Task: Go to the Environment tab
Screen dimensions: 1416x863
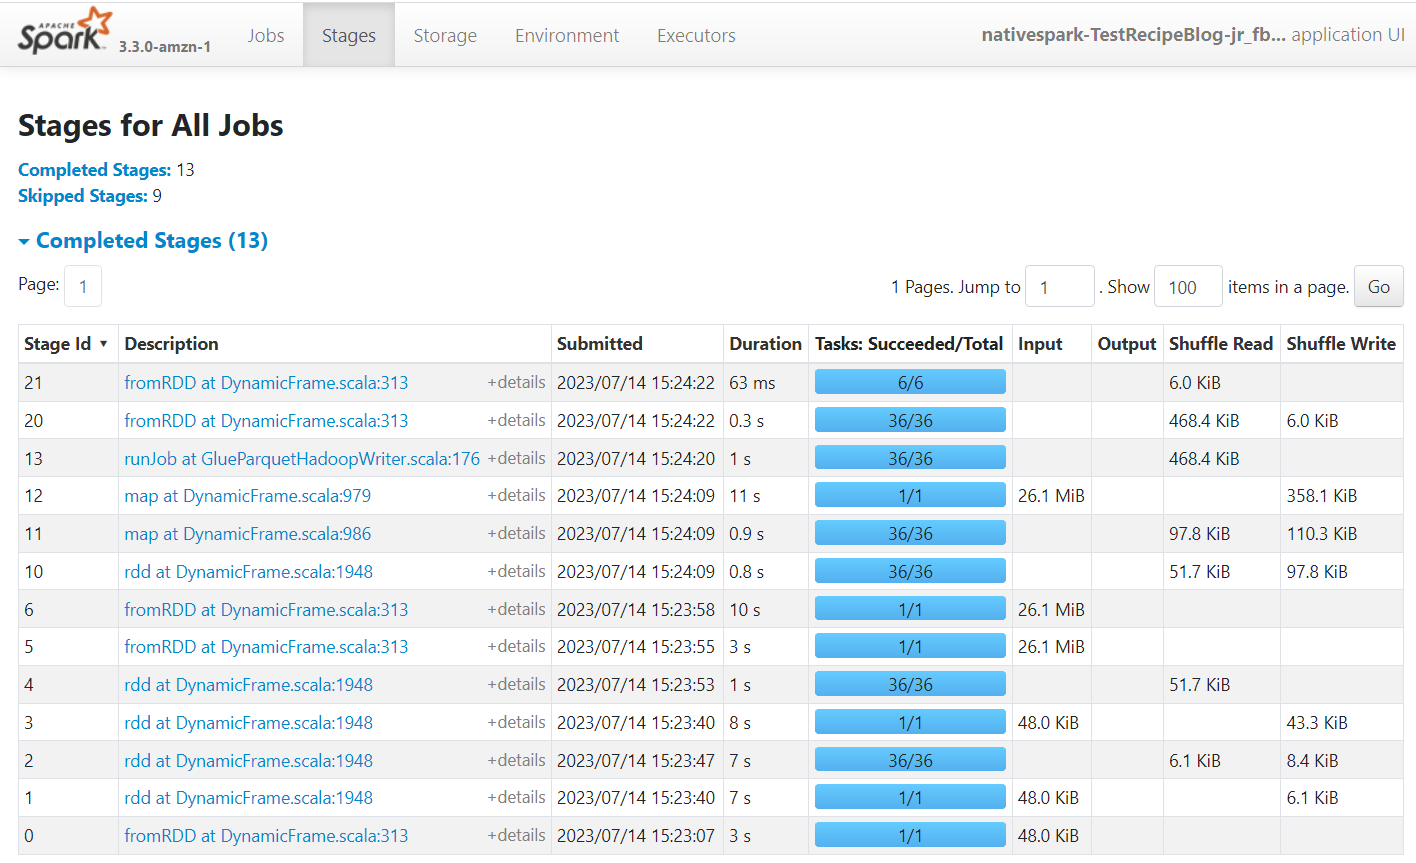Action: tap(567, 35)
